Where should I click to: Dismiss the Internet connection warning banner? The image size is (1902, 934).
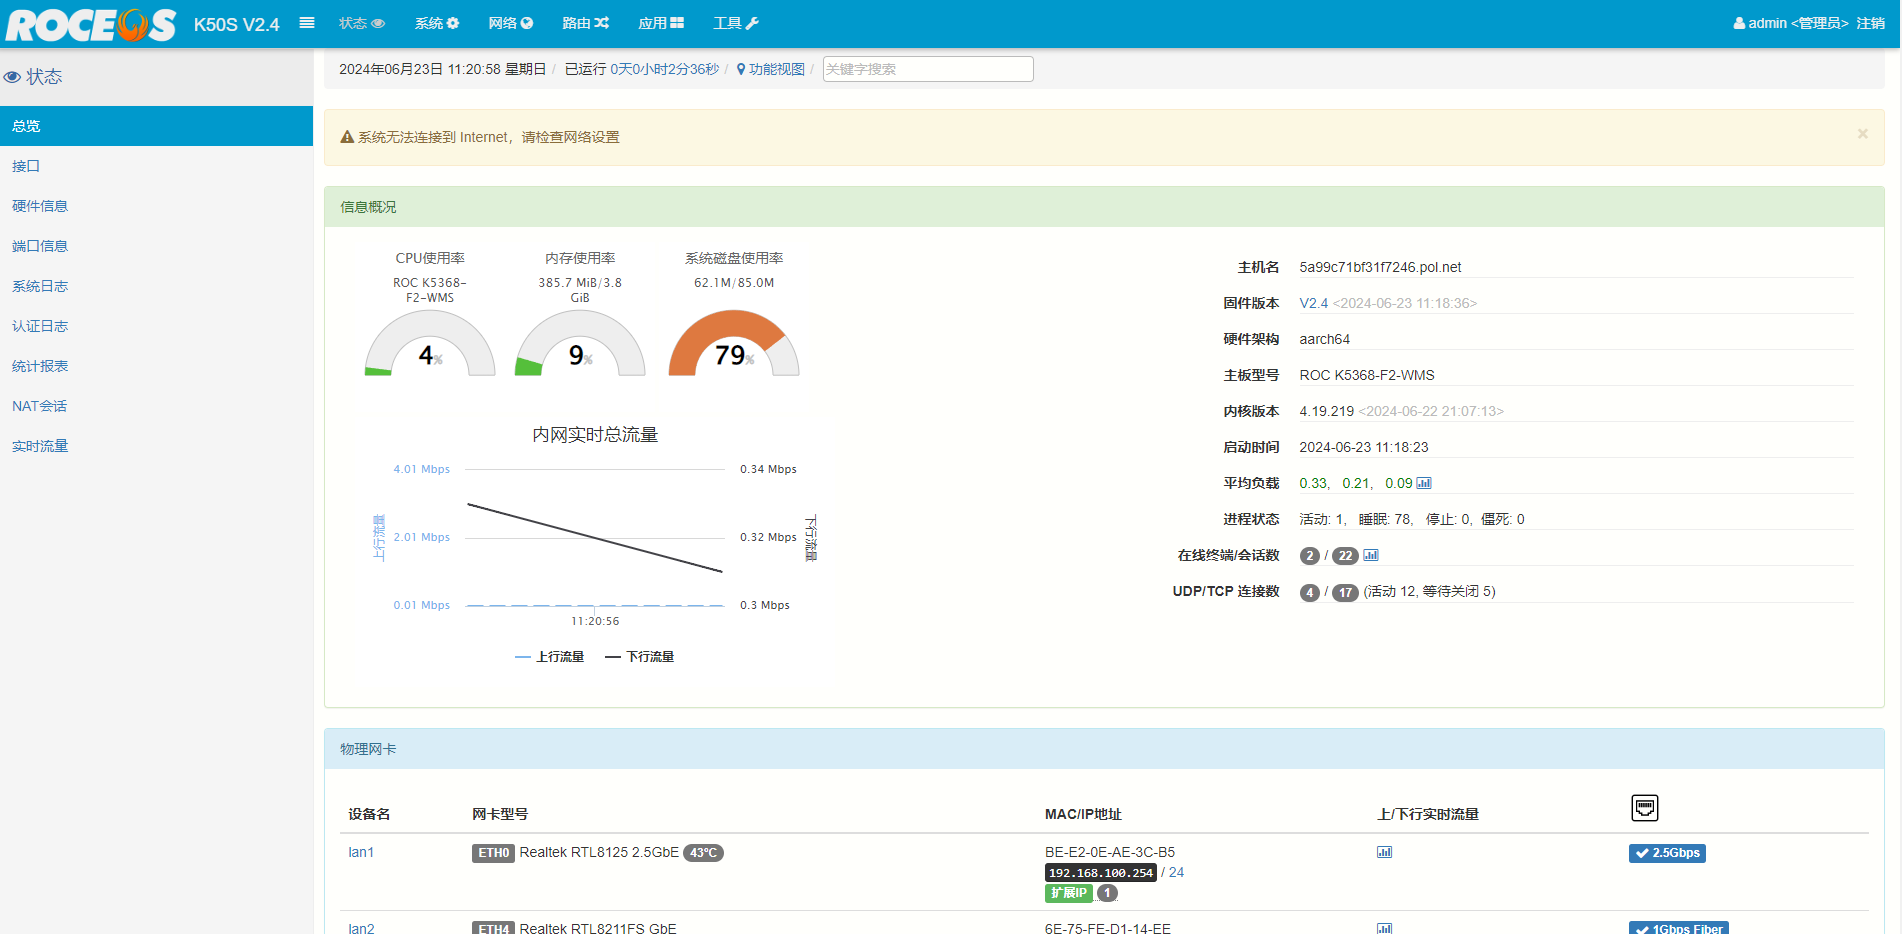[x=1862, y=134]
